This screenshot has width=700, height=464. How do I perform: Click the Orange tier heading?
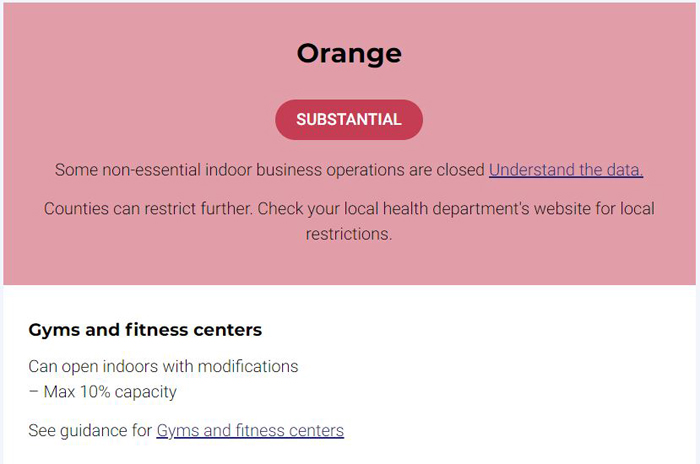click(x=349, y=53)
